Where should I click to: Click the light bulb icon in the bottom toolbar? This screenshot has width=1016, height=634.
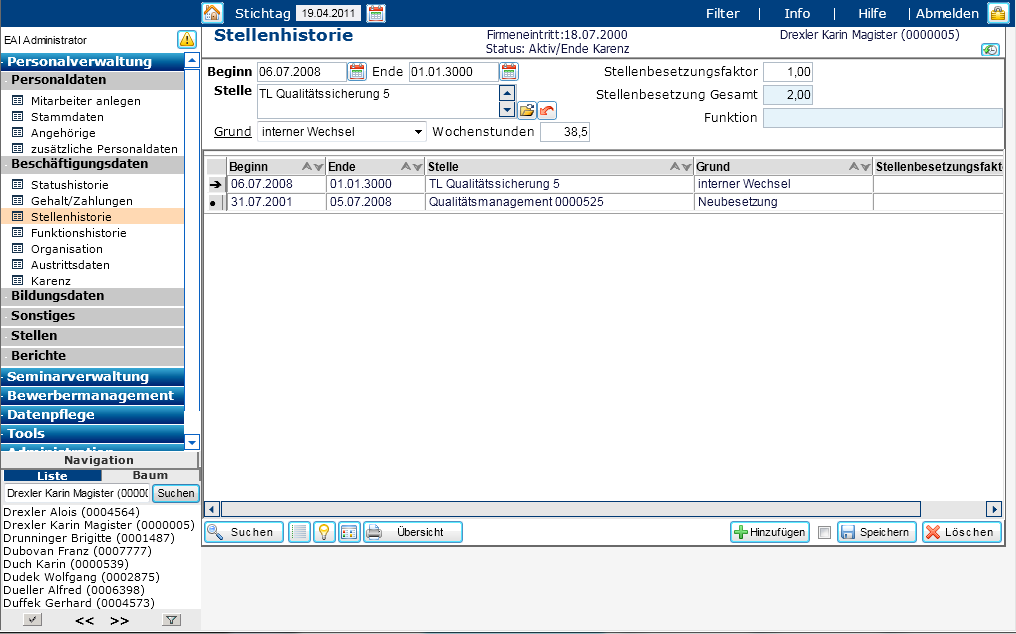(324, 532)
